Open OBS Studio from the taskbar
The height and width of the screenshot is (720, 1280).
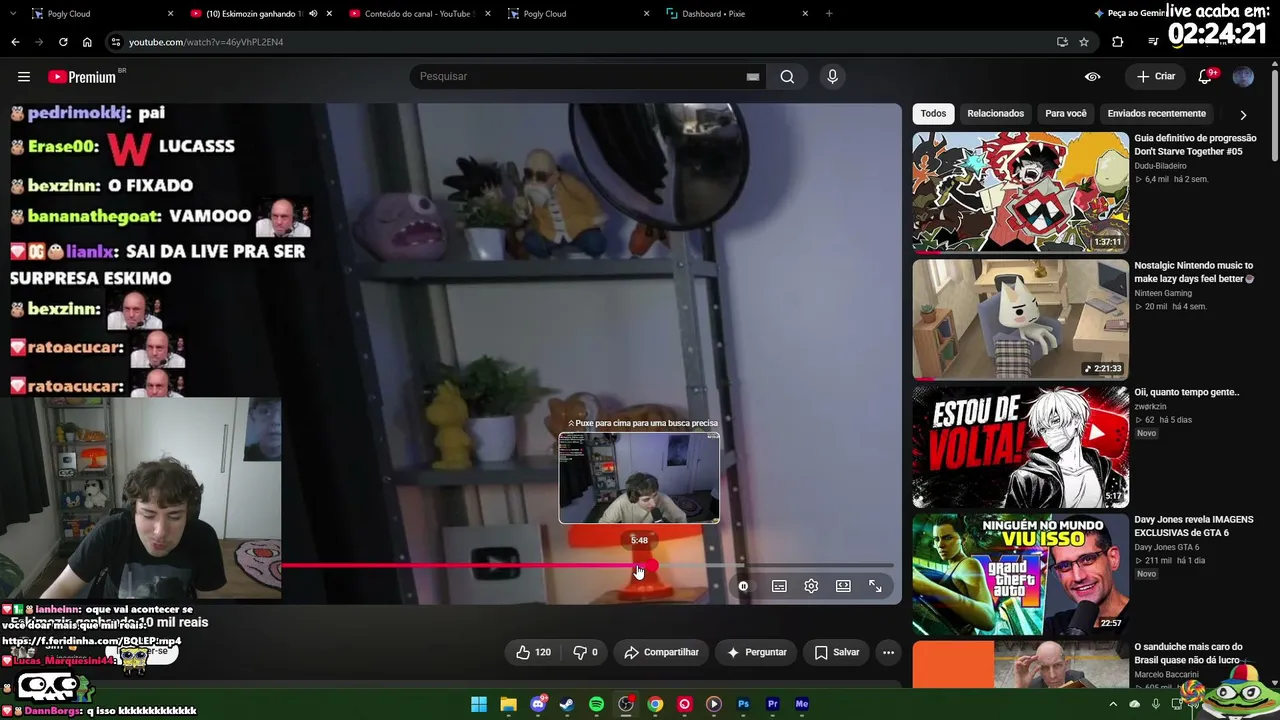tap(626, 704)
